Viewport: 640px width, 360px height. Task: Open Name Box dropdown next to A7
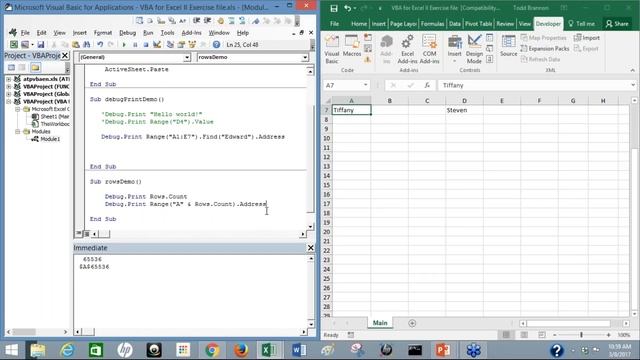pyautogui.click(x=365, y=85)
